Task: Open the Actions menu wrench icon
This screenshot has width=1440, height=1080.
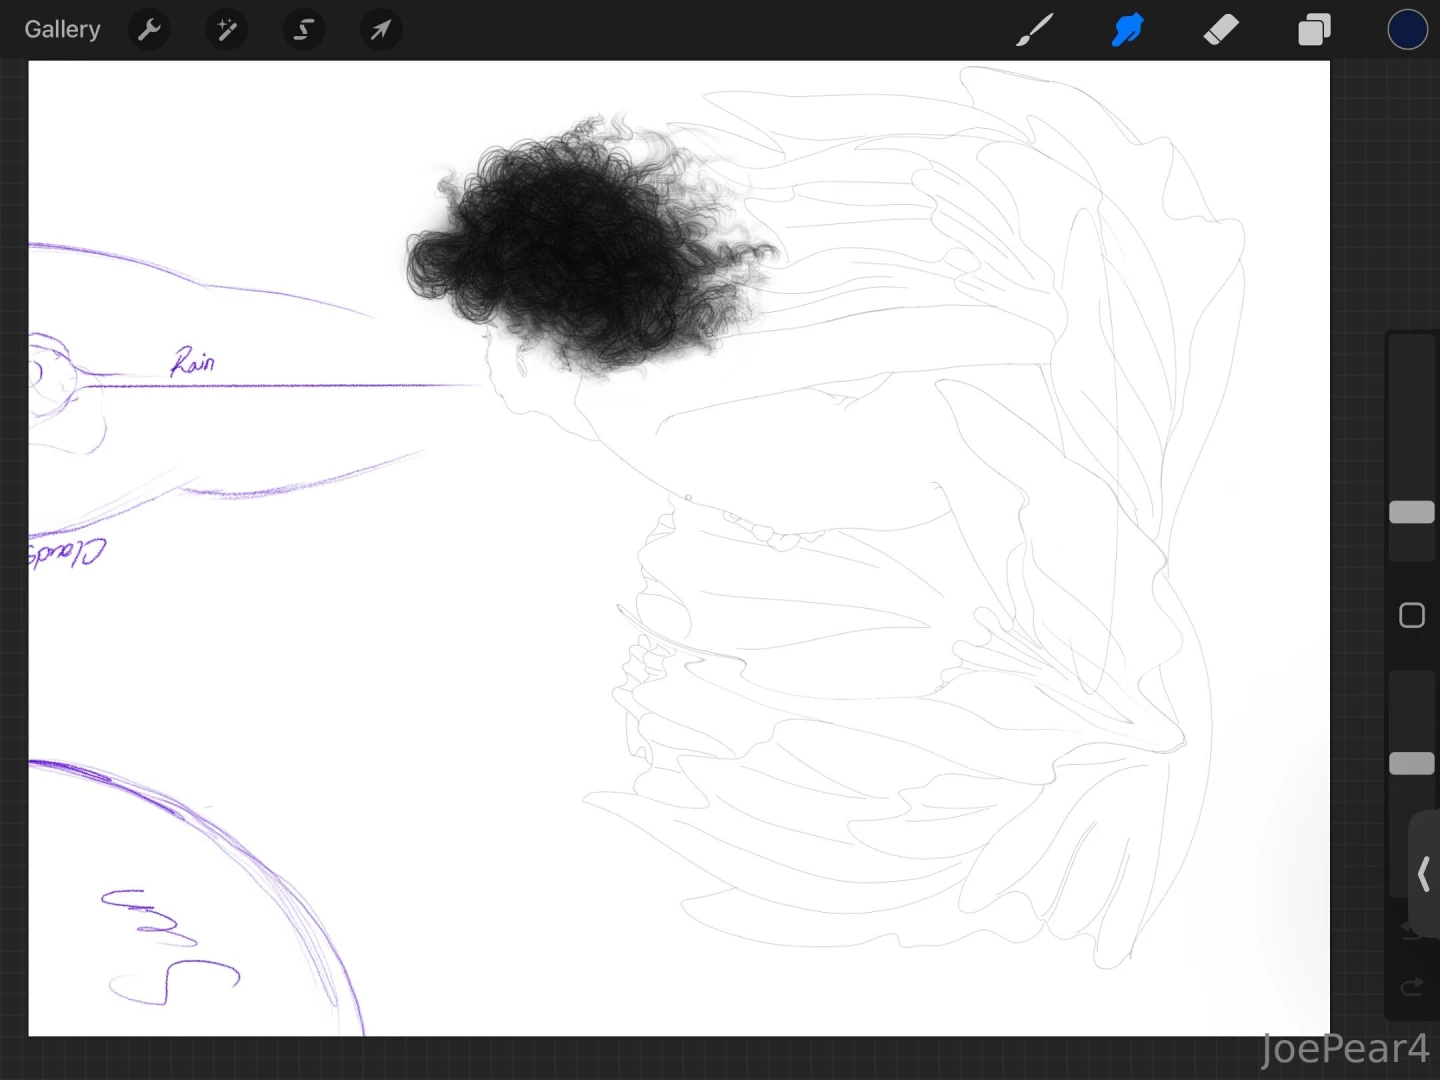Action: point(149,29)
